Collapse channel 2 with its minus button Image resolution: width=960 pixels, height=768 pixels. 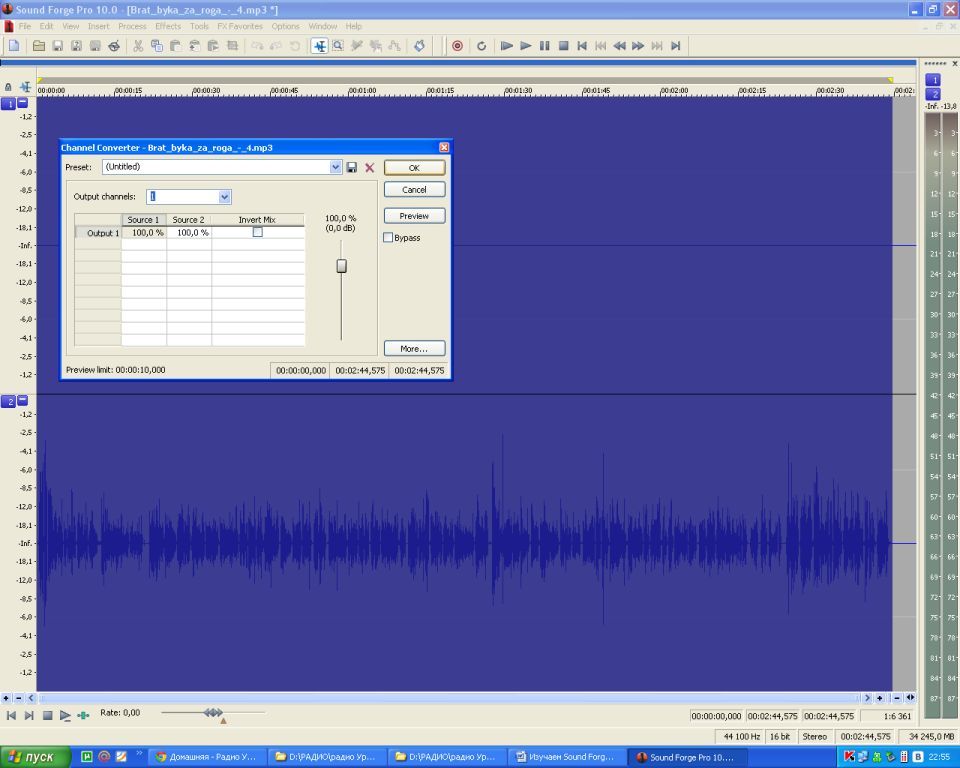23,400
